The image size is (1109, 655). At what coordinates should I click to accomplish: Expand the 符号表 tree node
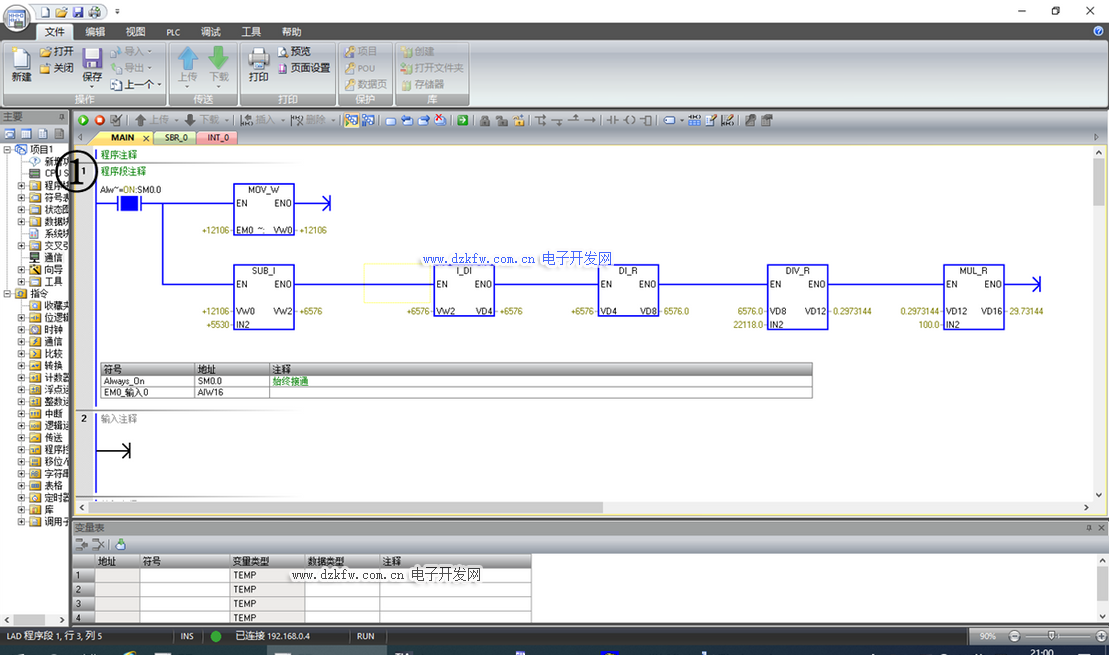(x=21, y=198)
